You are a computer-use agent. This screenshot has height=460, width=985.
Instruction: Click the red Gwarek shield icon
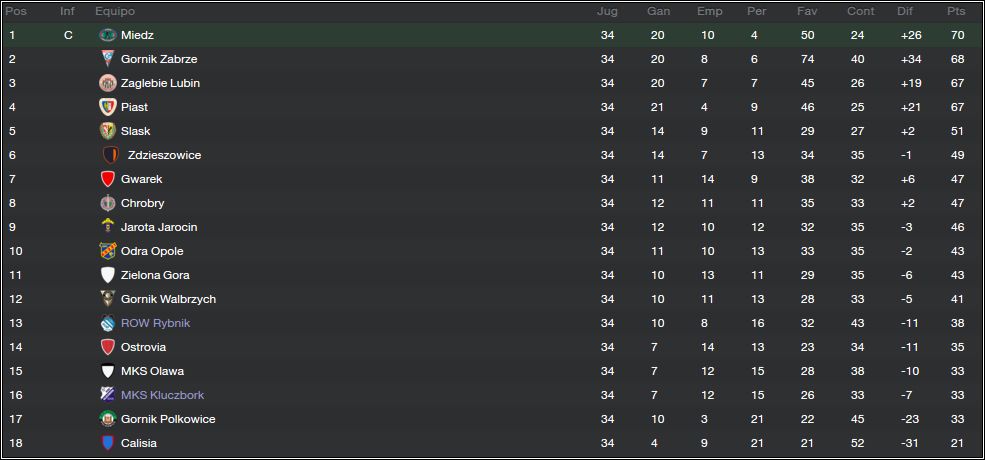click(x=108, y=179)
